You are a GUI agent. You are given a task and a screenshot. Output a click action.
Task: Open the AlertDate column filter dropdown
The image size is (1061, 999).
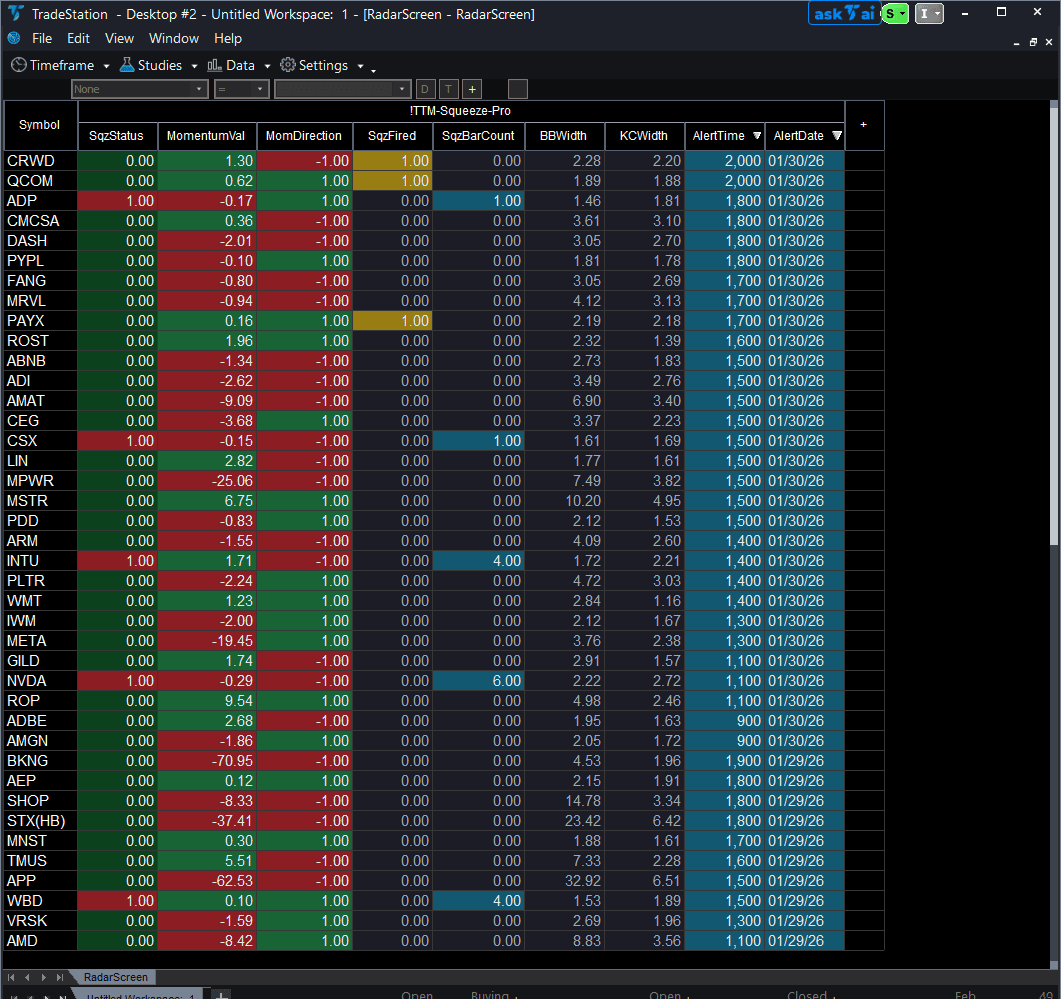(x=837, y=136)
